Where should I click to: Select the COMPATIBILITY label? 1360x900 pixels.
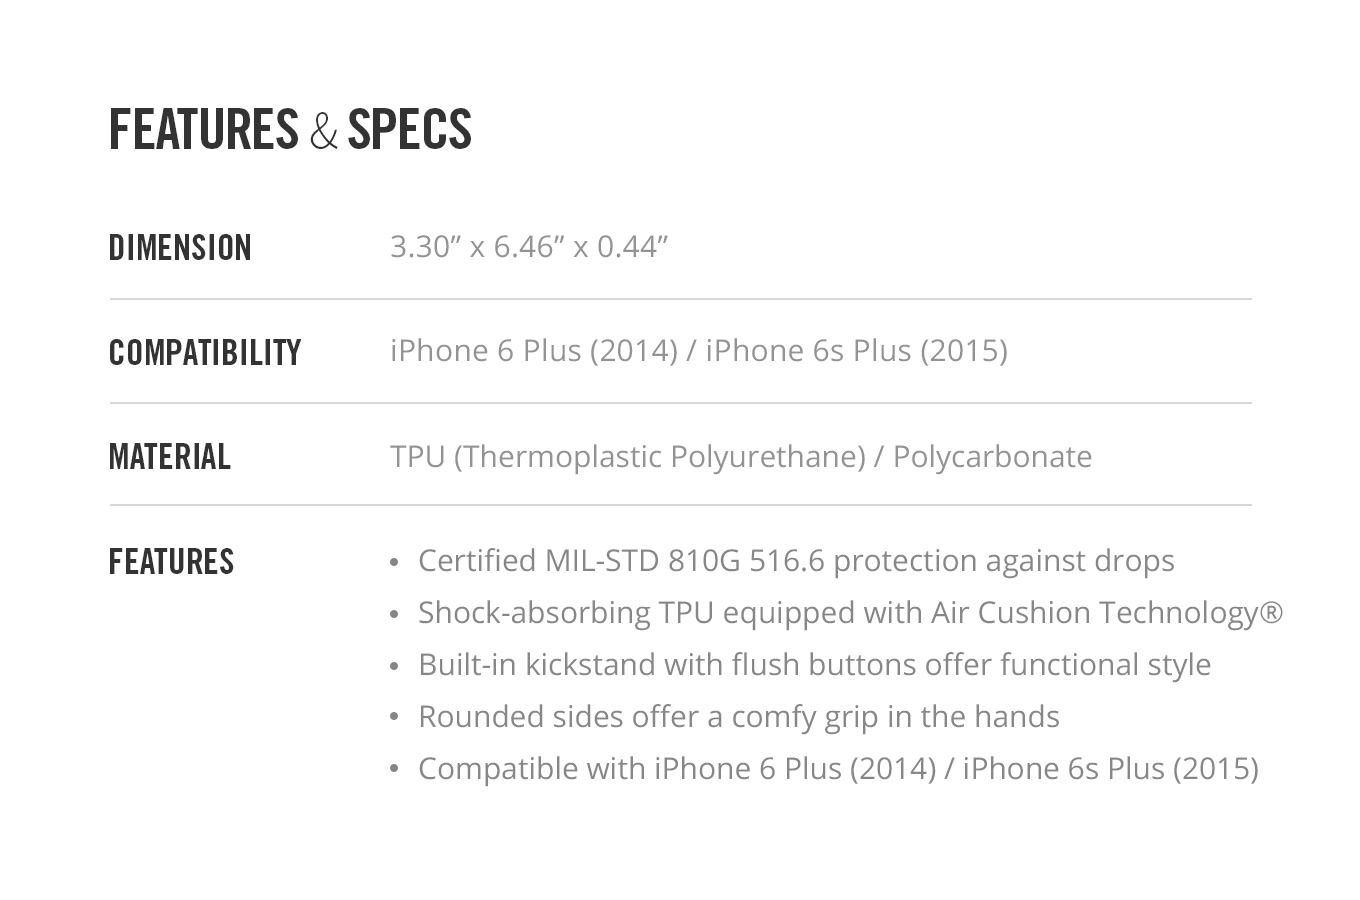click(x=205, y=352)
